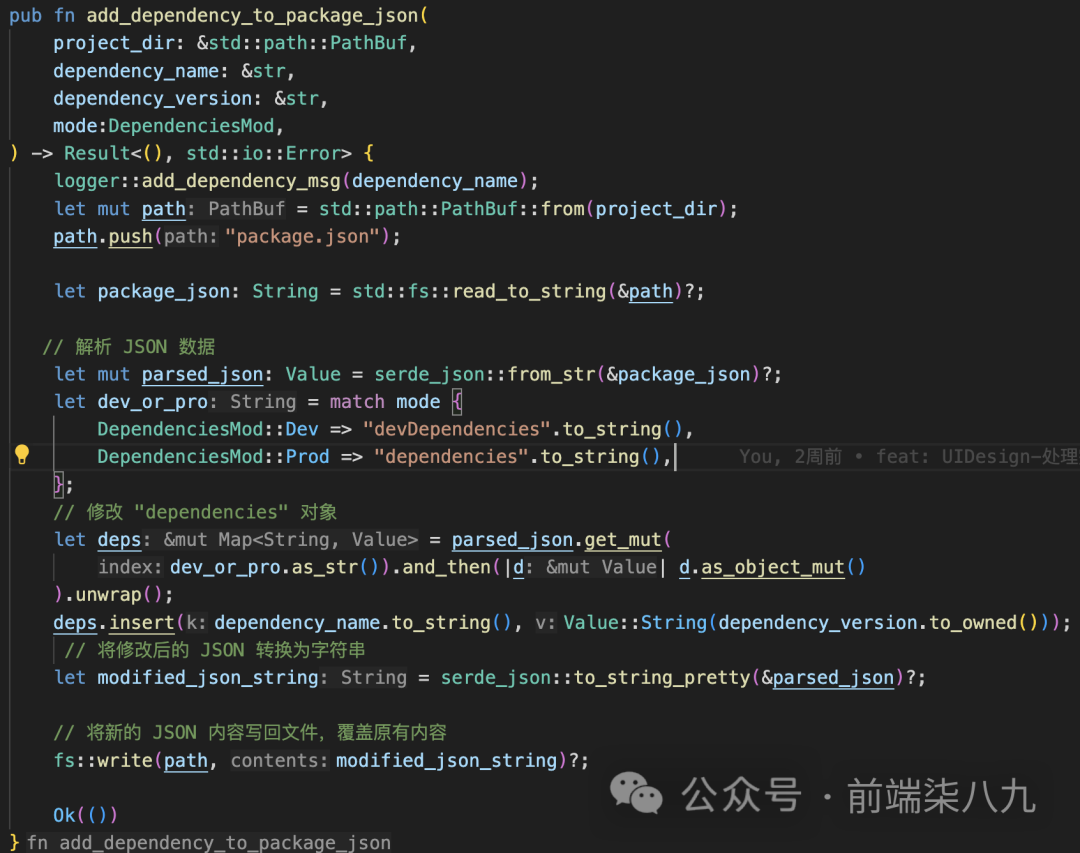This screenshot has height=853, width=1080.
Task: Click the "to_string_pretty" function call
Action: [662, 677]
